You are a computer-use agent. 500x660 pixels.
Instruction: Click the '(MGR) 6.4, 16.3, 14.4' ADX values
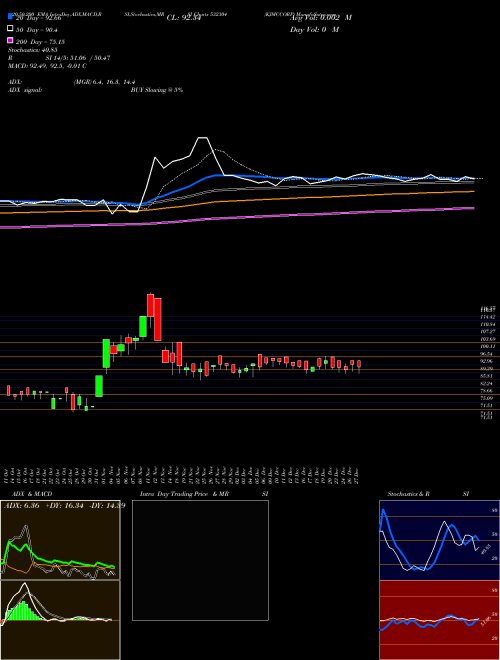click(x=104, y=83)
